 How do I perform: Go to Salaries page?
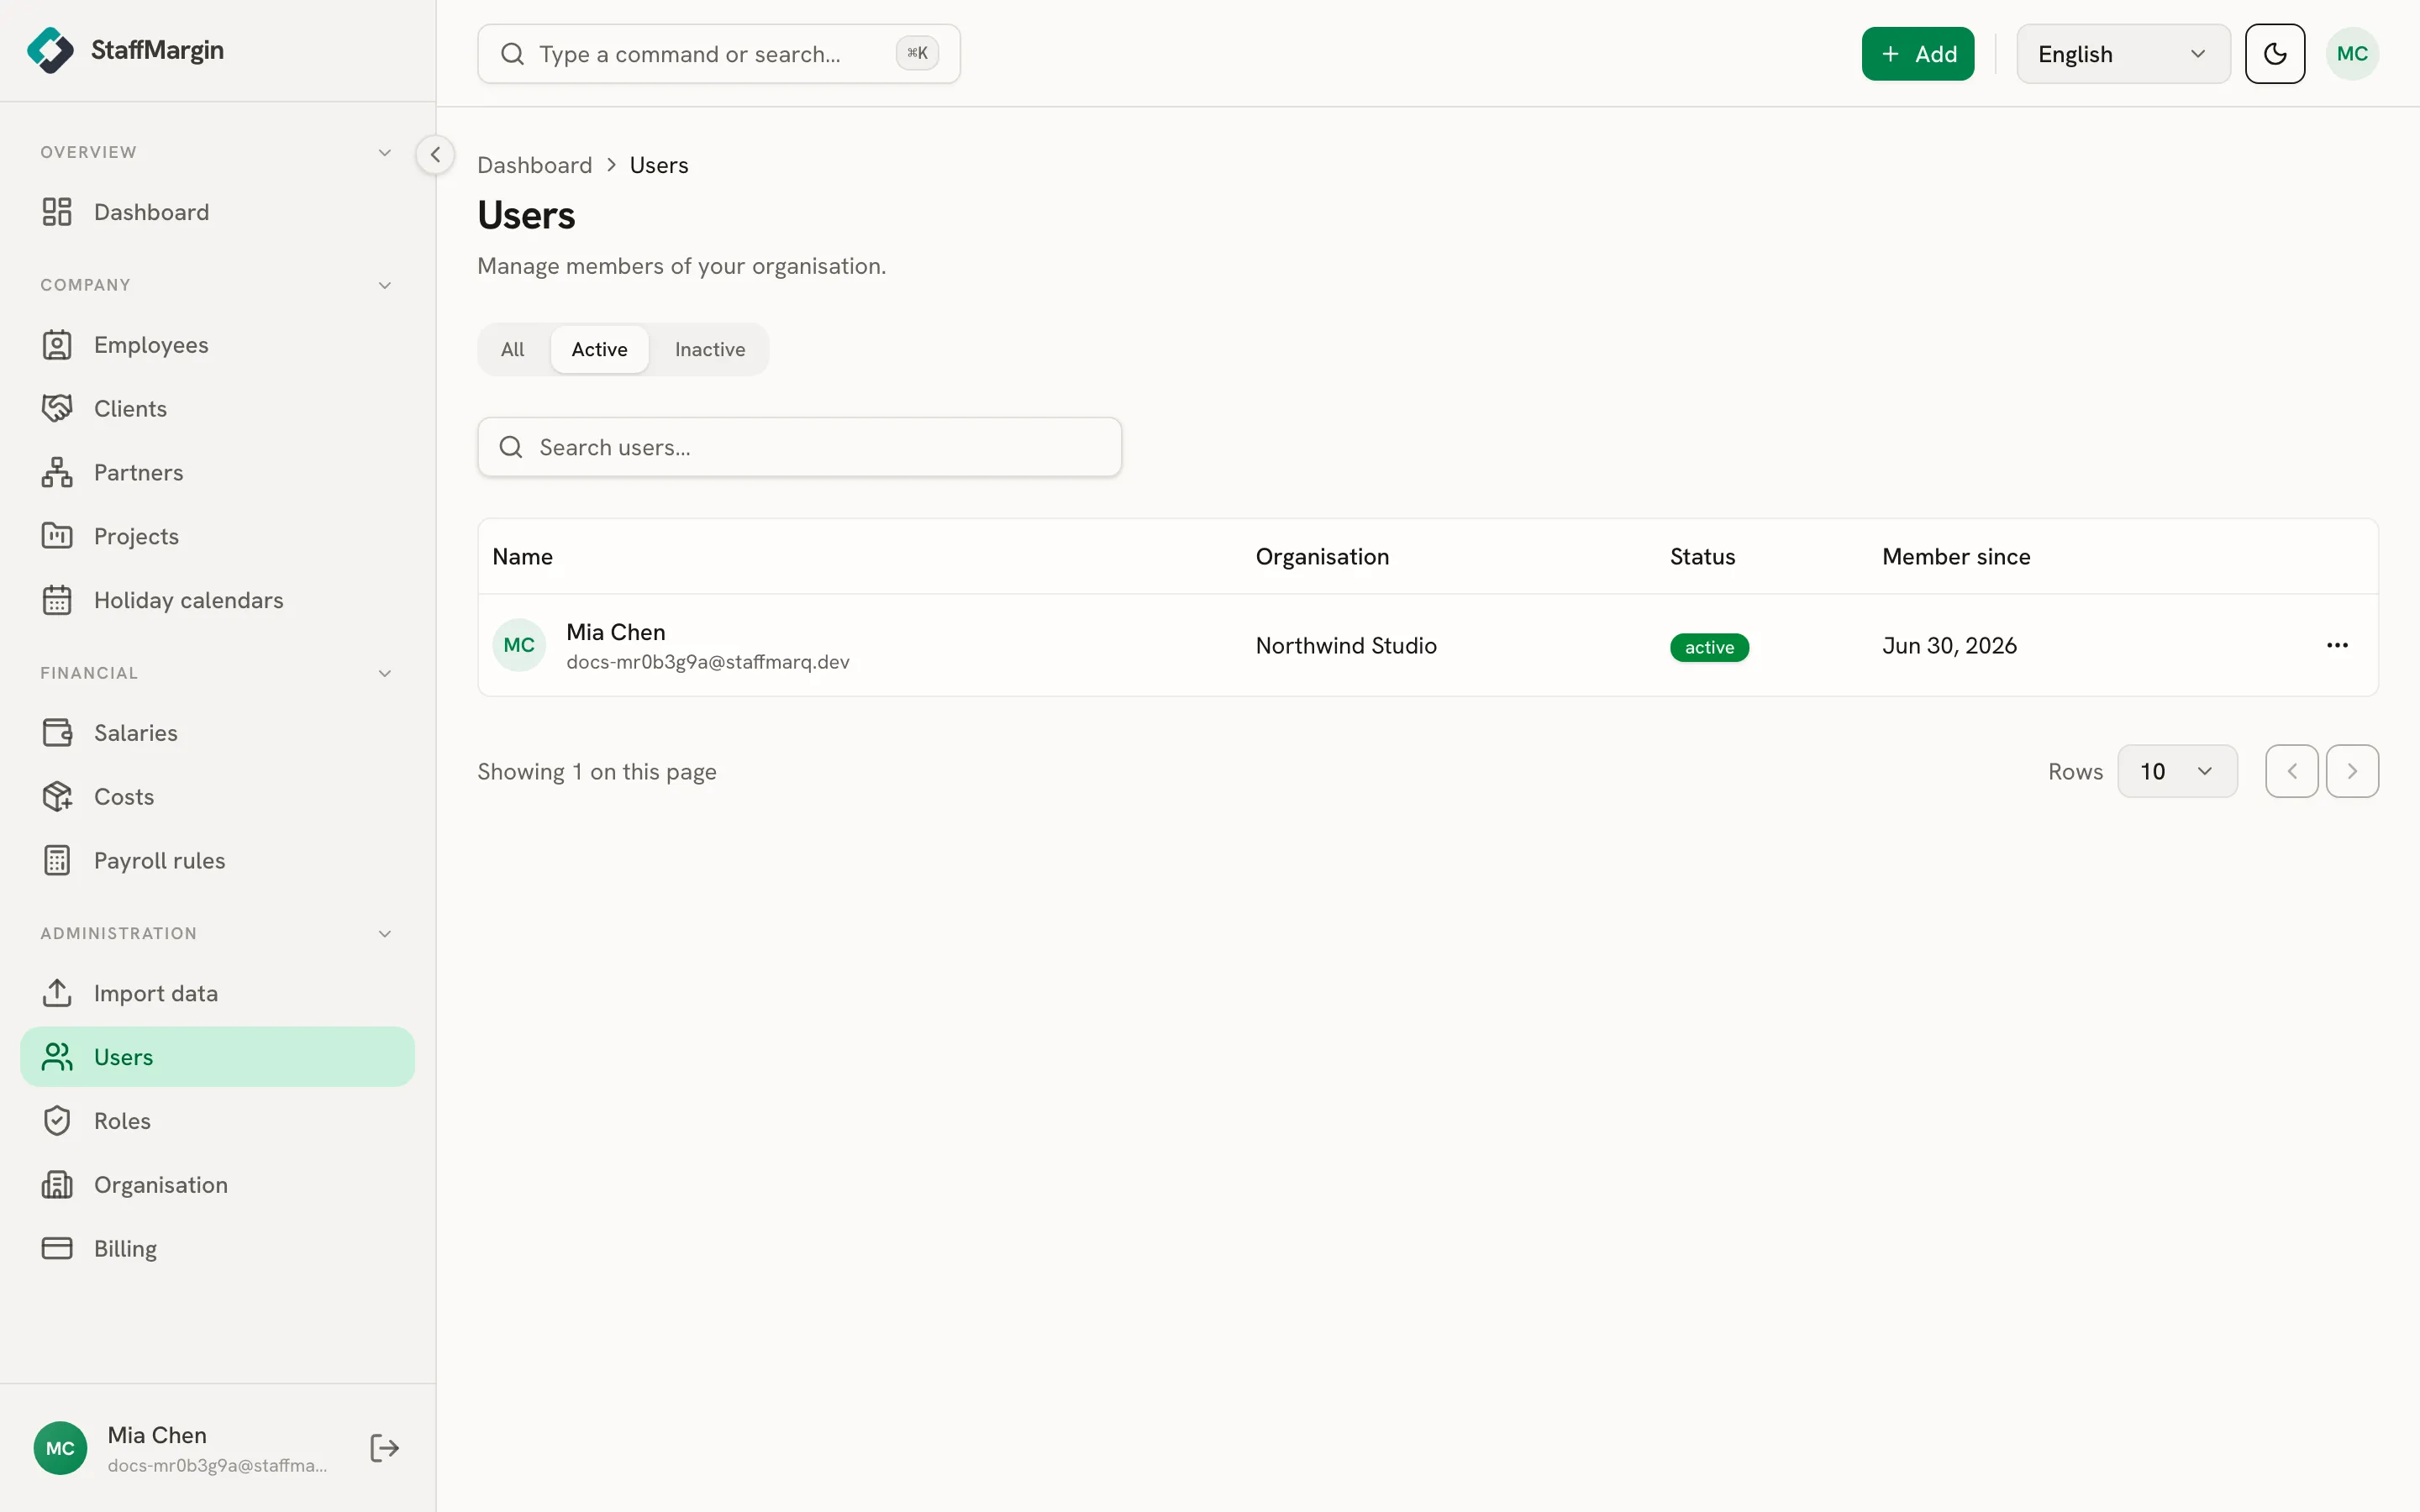click(x=217, y=733)
